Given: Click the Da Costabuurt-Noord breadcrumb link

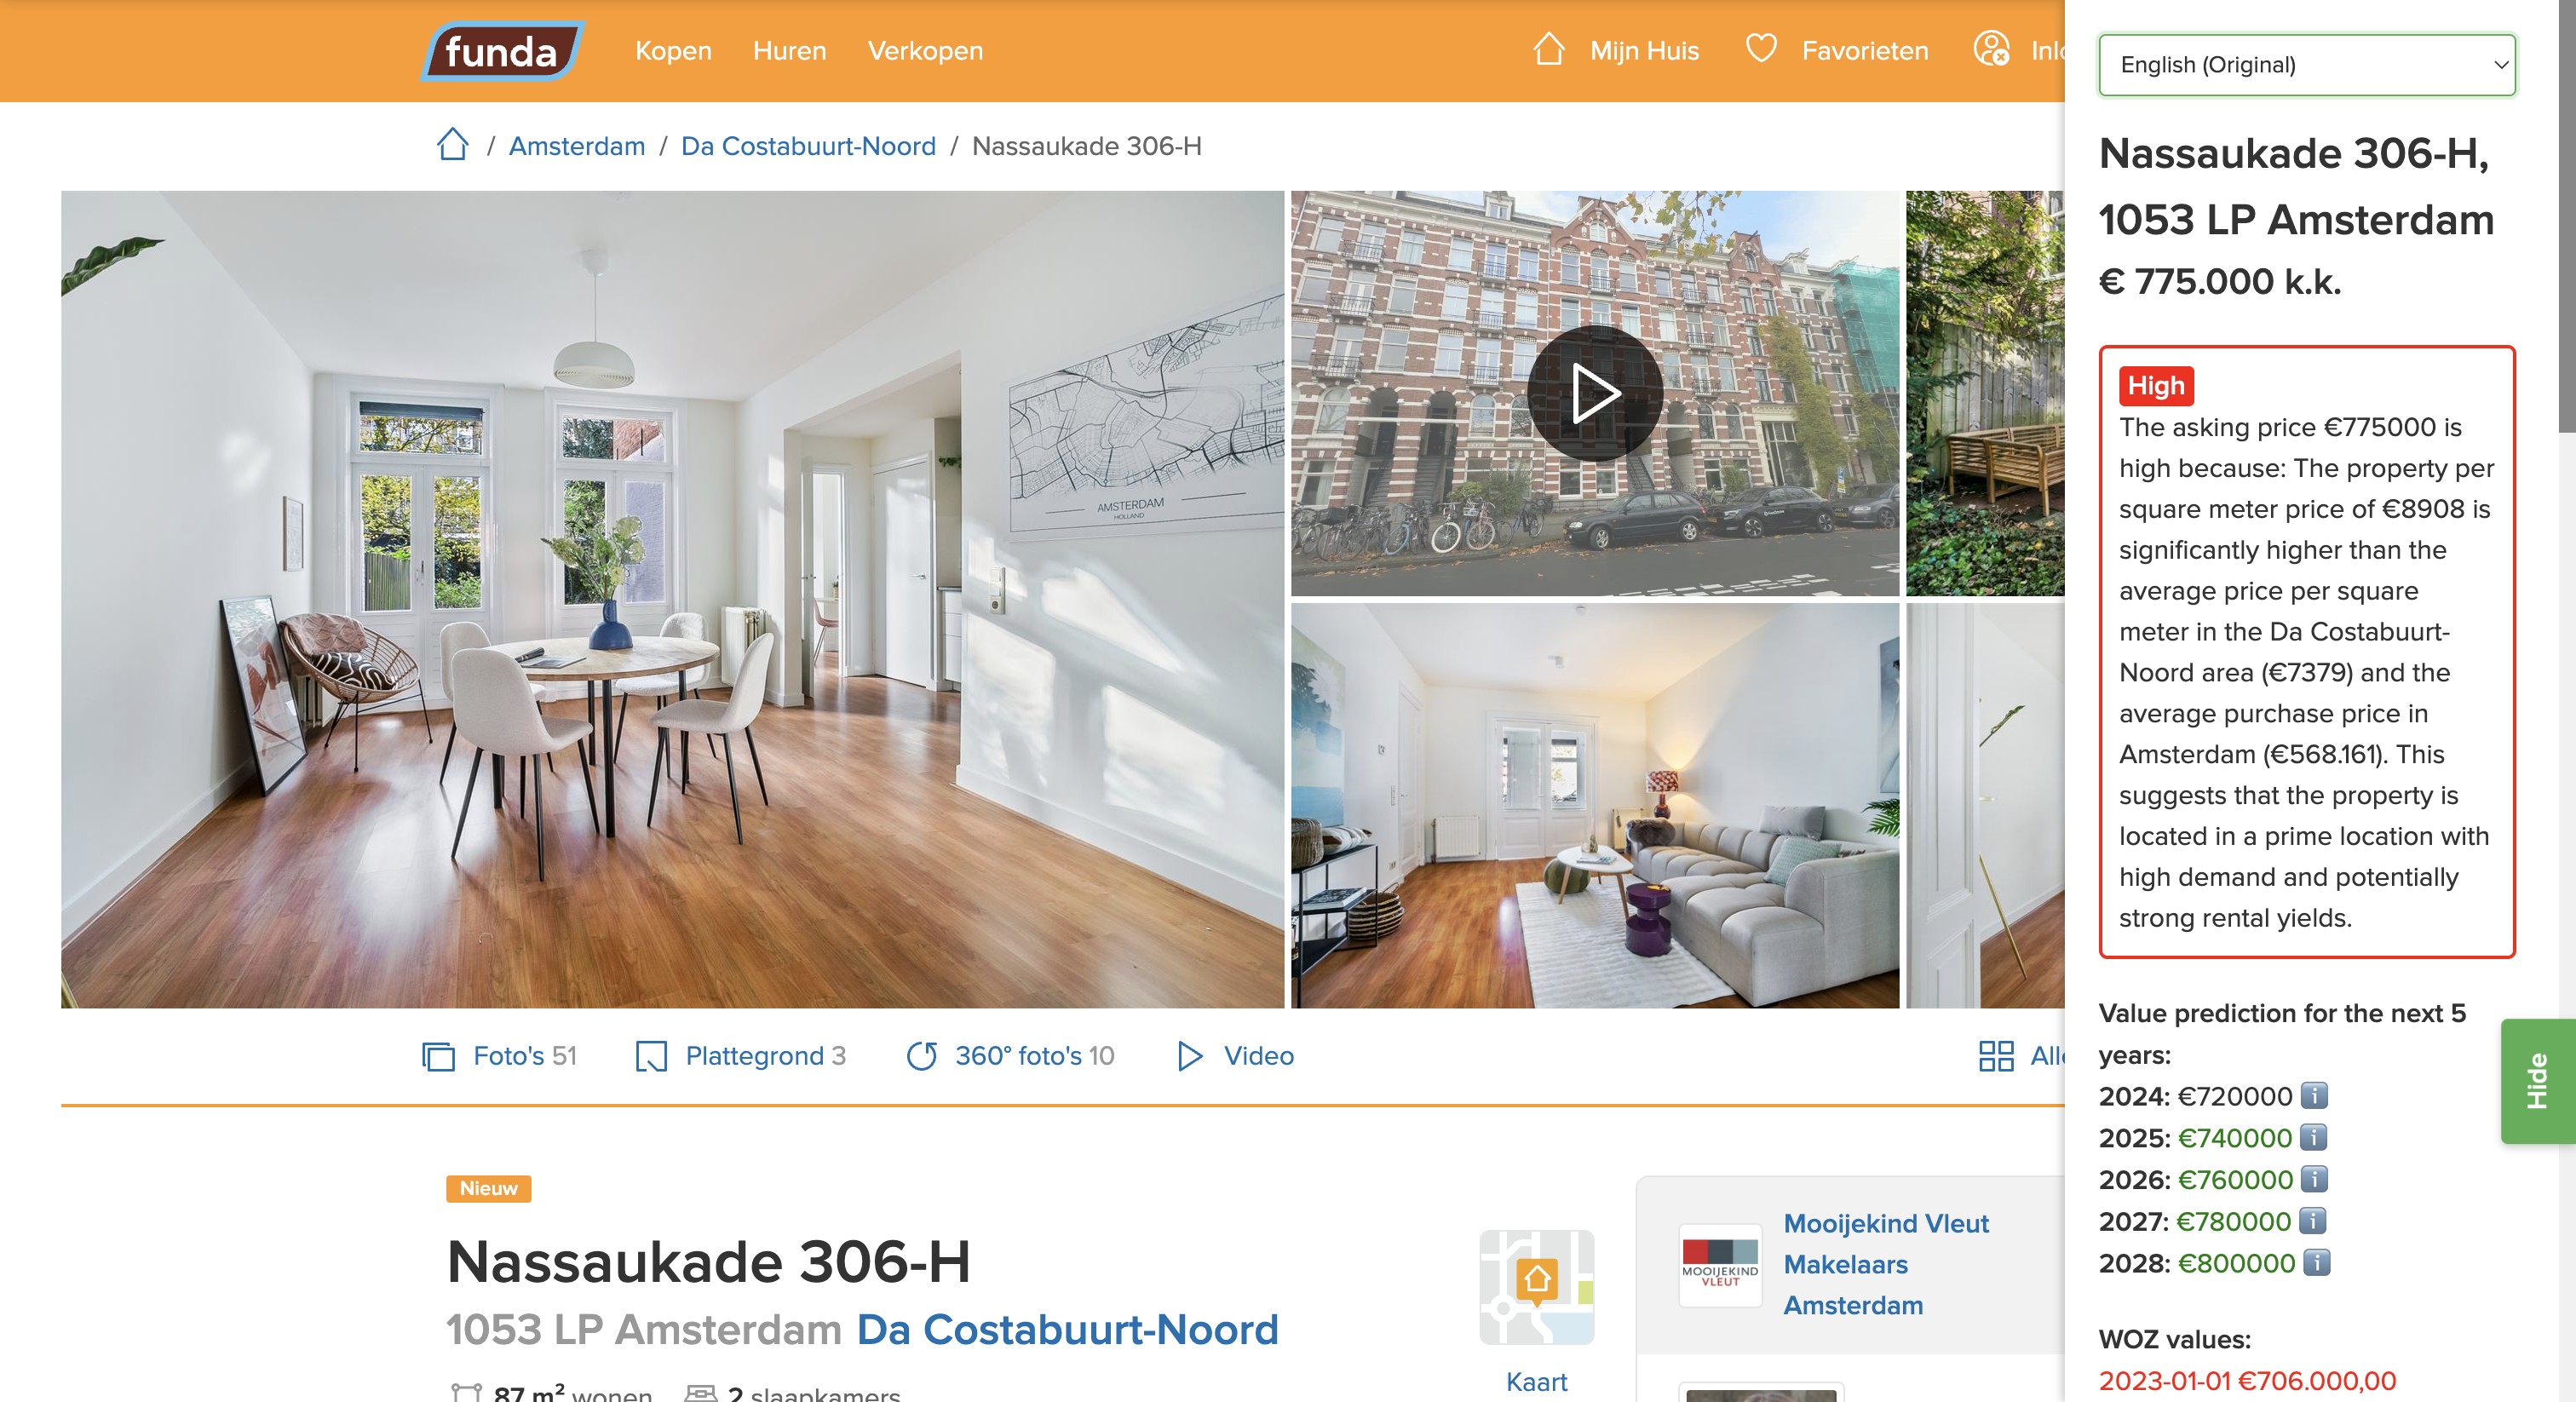Looking at the screenshot, I should pyautogui.click(x=808, y=146).
